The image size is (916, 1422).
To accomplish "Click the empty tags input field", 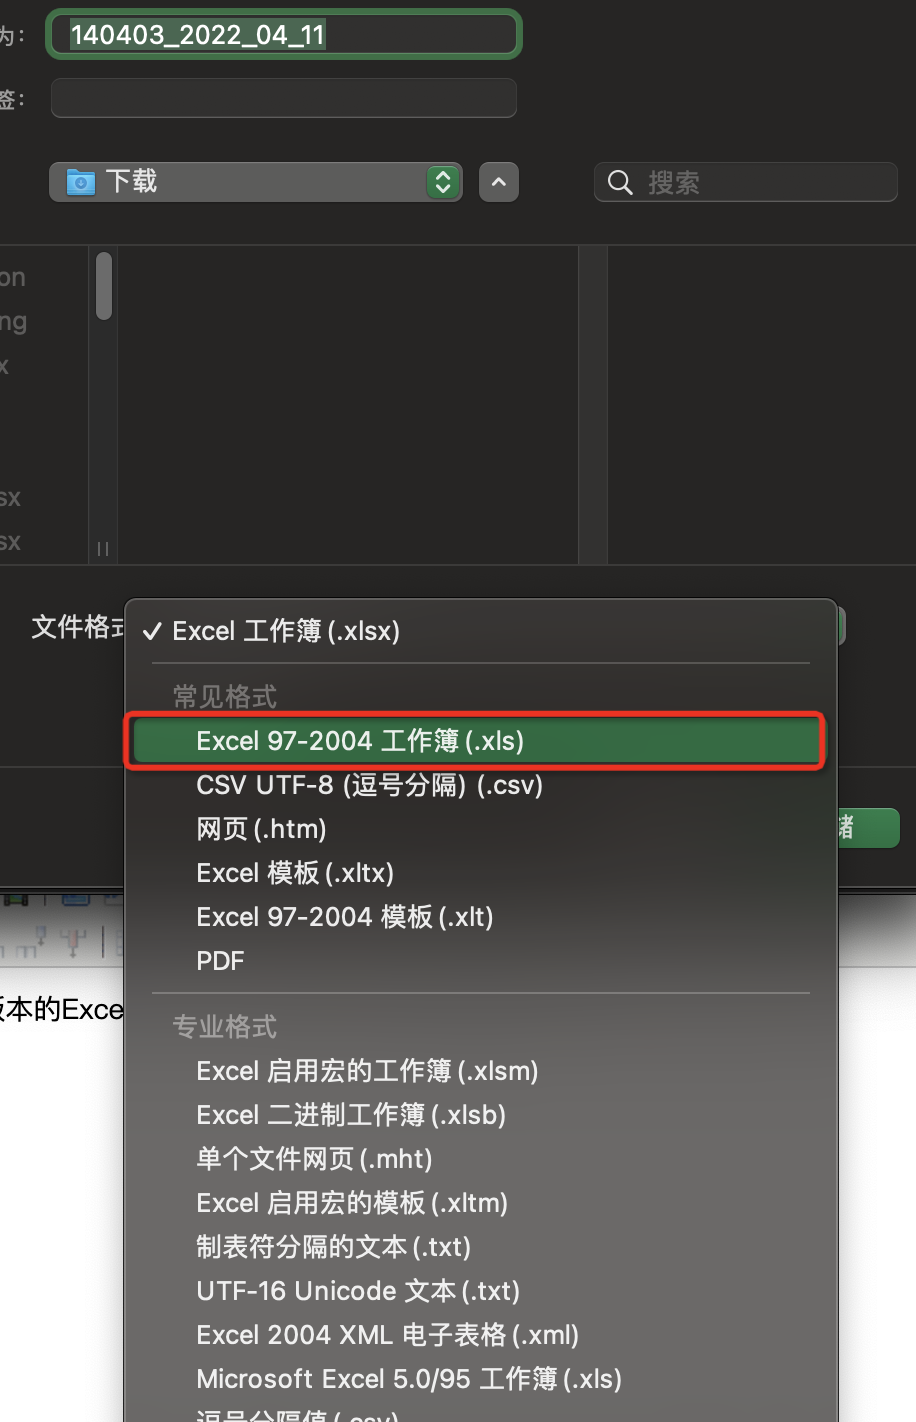I will (x=284, y=98).
